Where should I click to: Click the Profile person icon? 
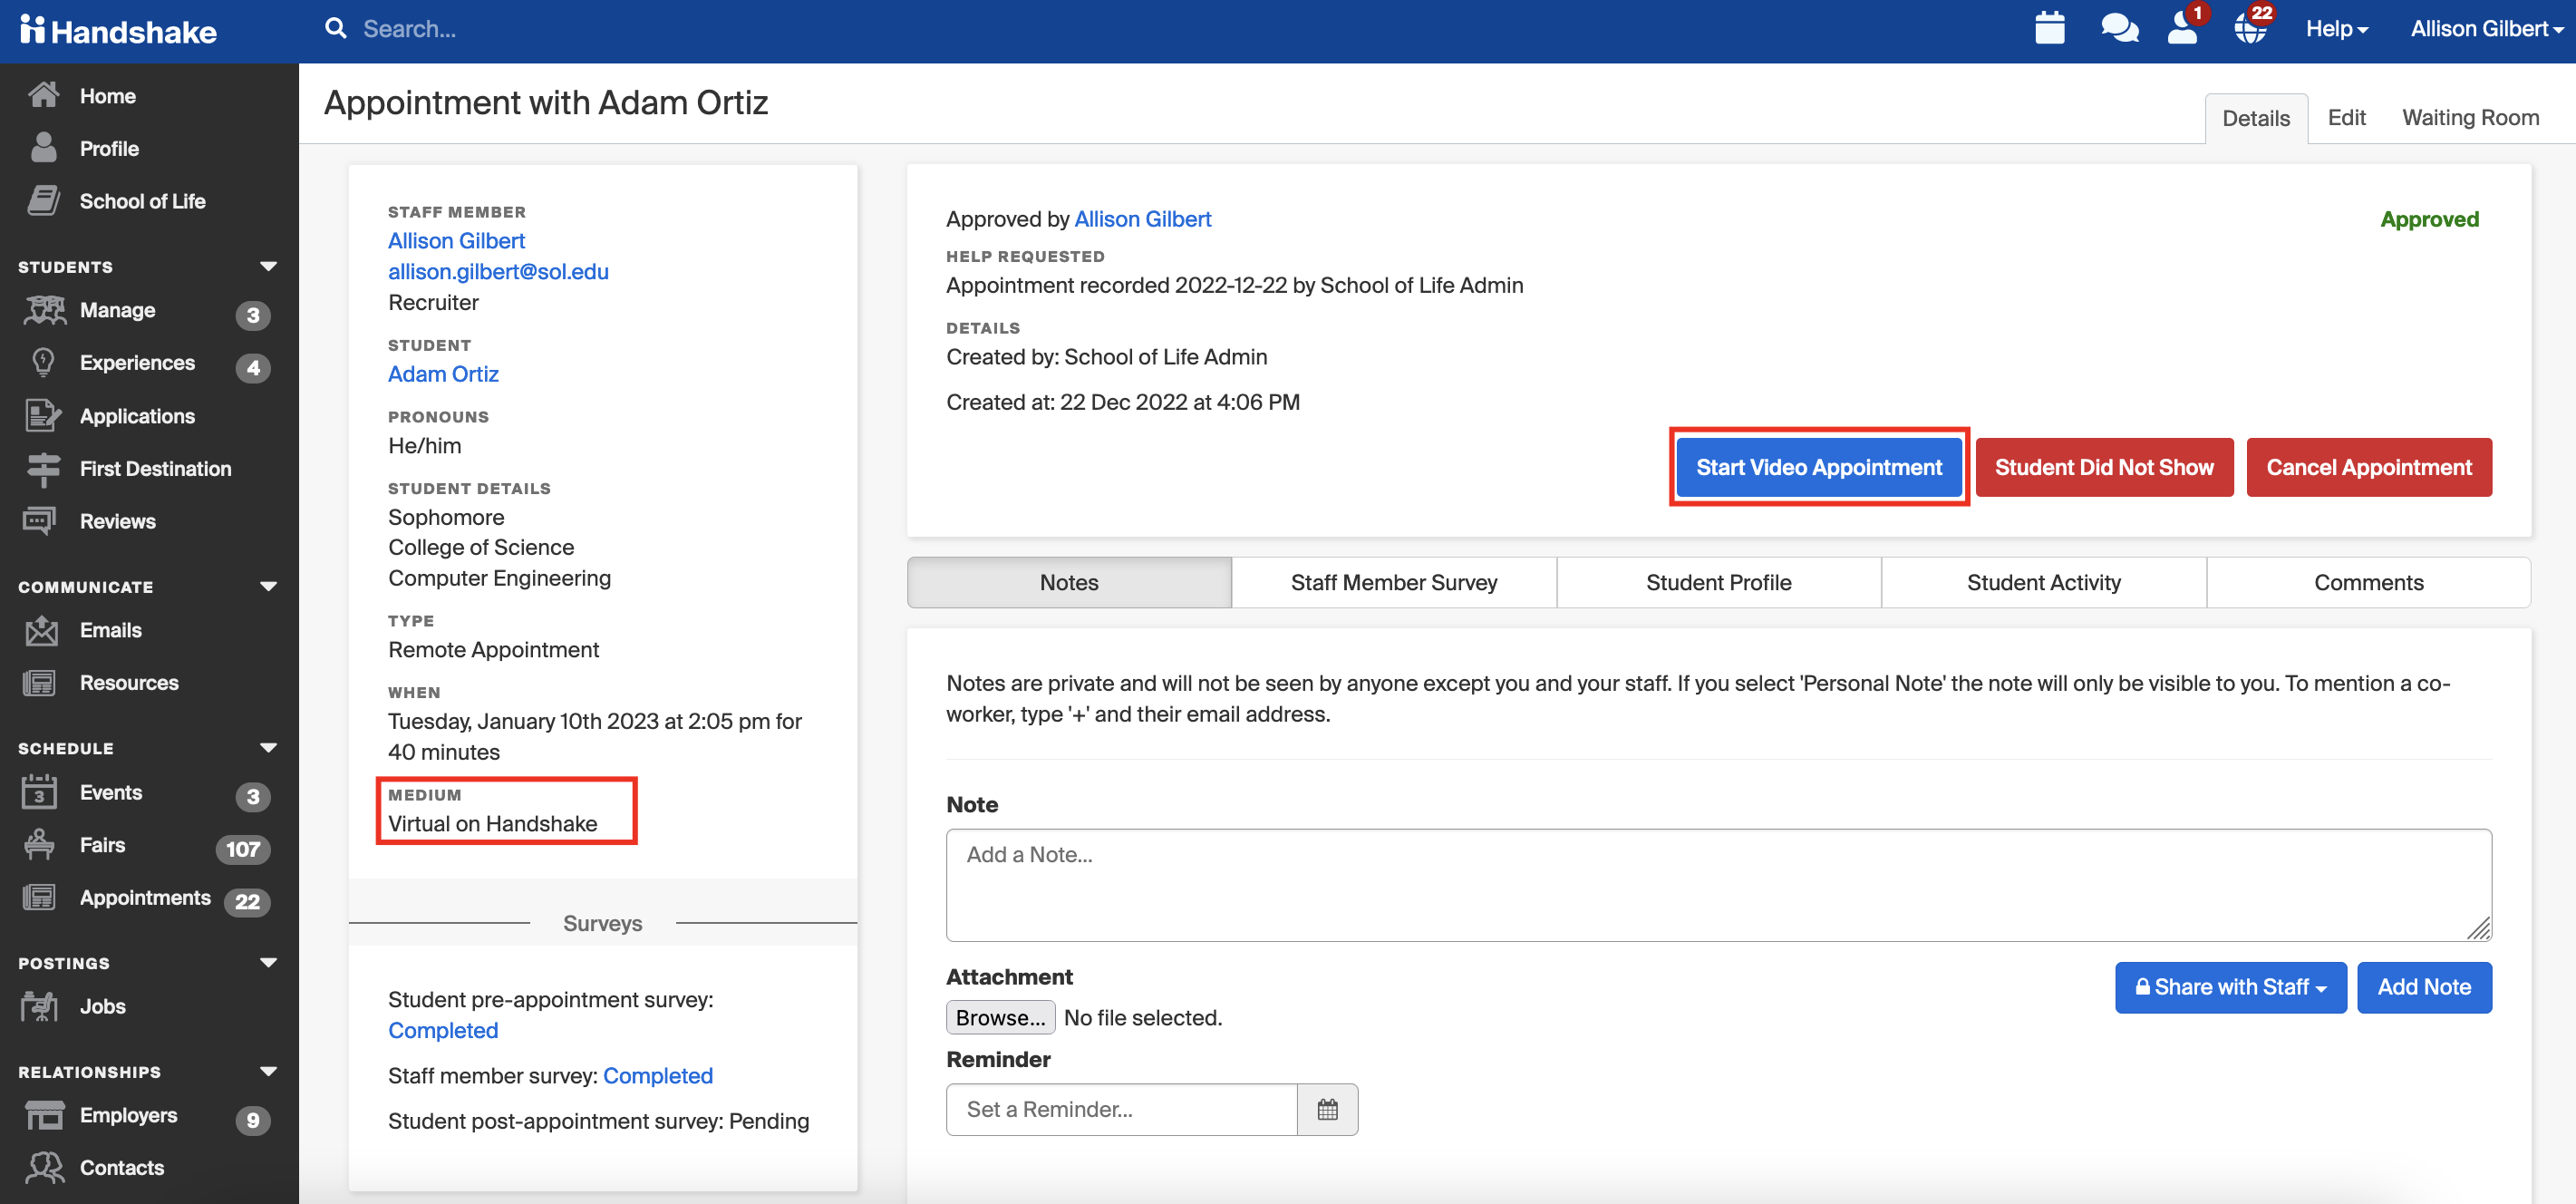point(43,148)
